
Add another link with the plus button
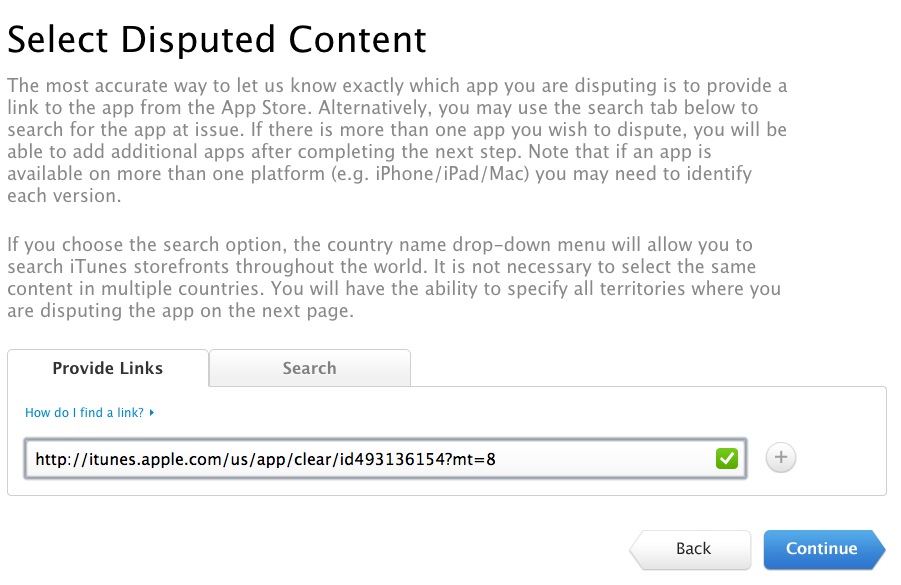pyautogui.click(x=781, y=458)
